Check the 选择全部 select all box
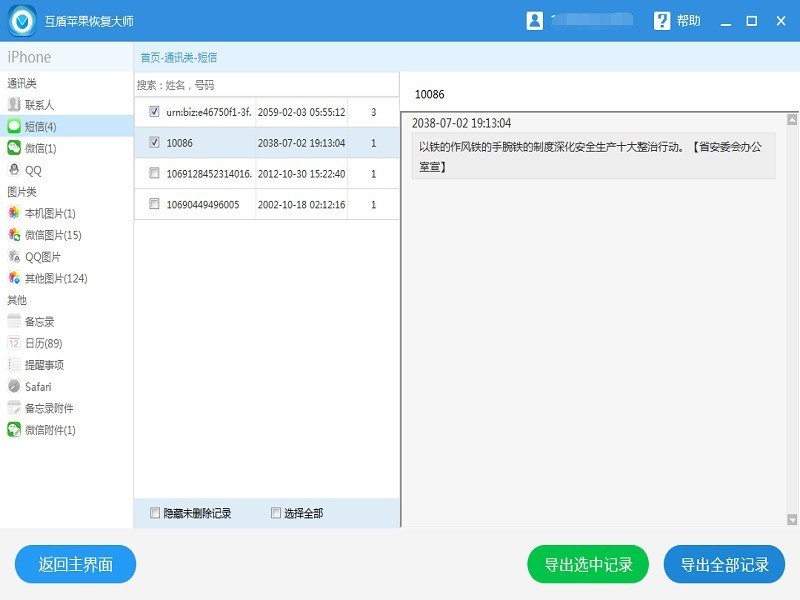This screenshot has height=600, width=800. click(275, 512)
